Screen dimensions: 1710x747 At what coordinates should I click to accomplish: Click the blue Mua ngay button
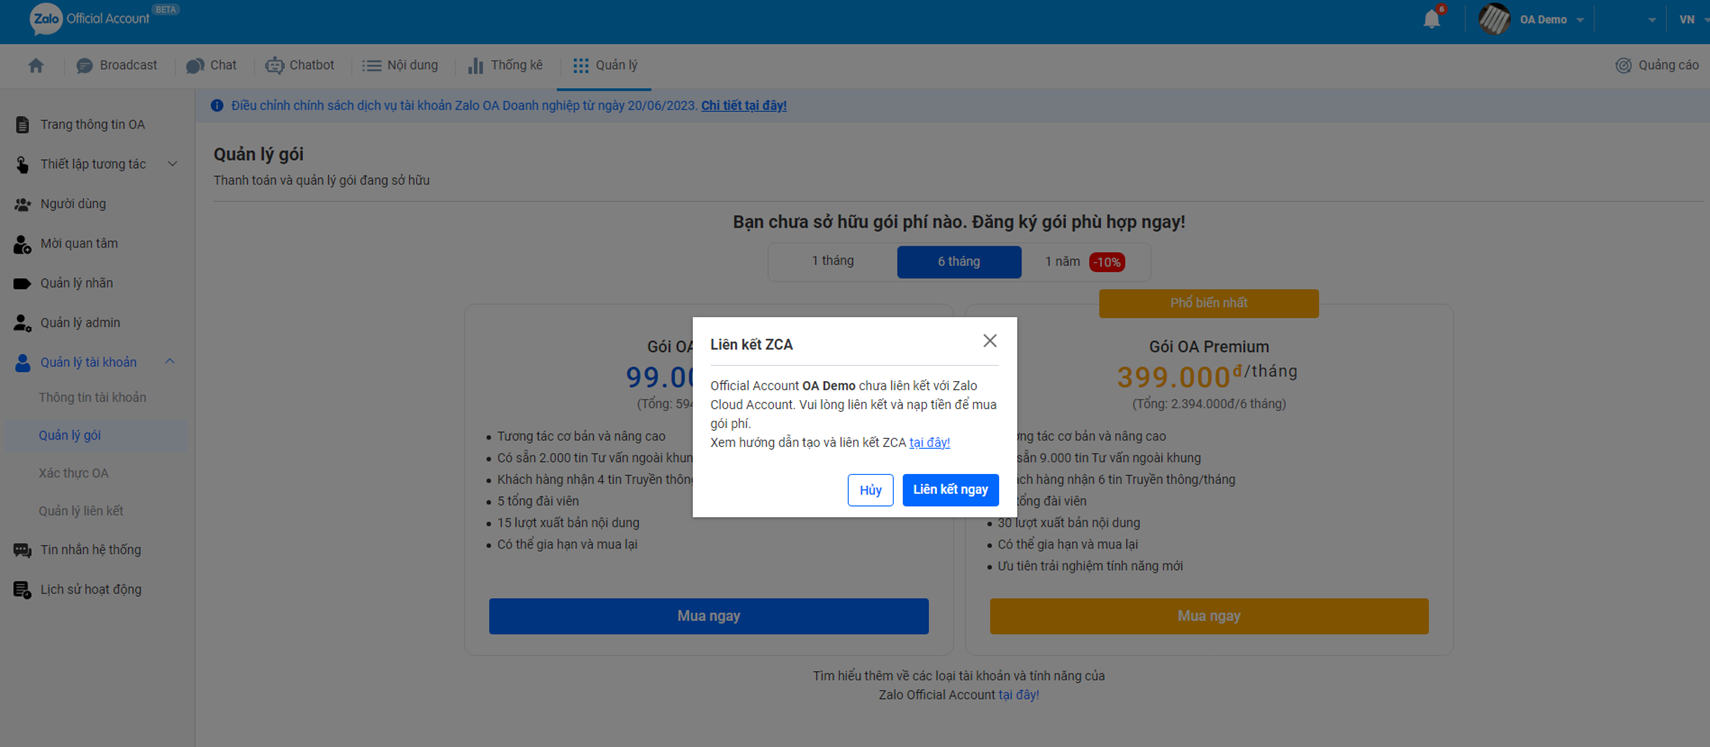[x=709, y=616]
